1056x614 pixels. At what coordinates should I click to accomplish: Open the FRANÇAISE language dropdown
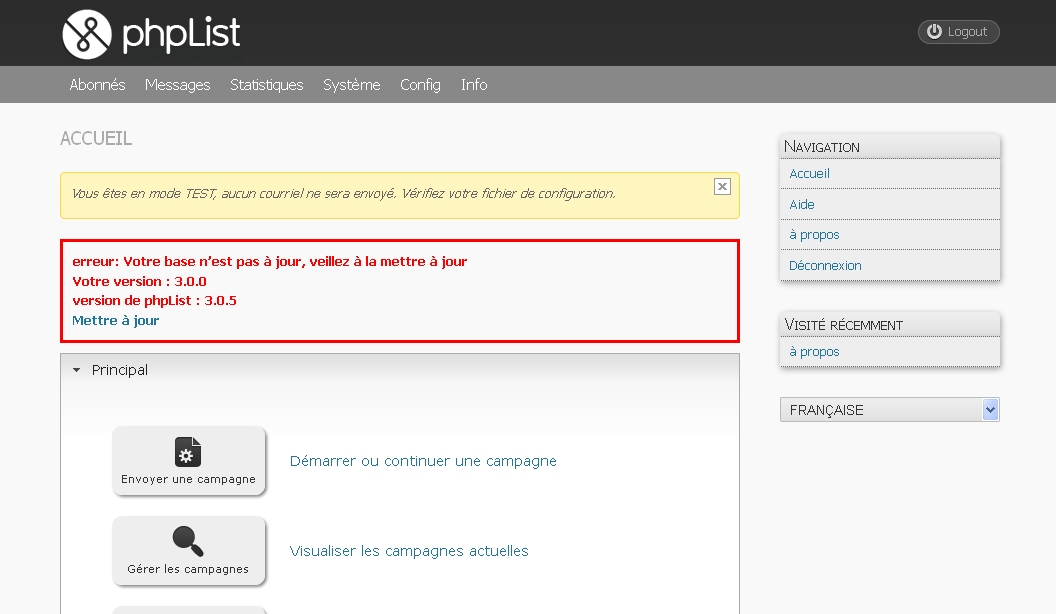(x=889, y=410)
